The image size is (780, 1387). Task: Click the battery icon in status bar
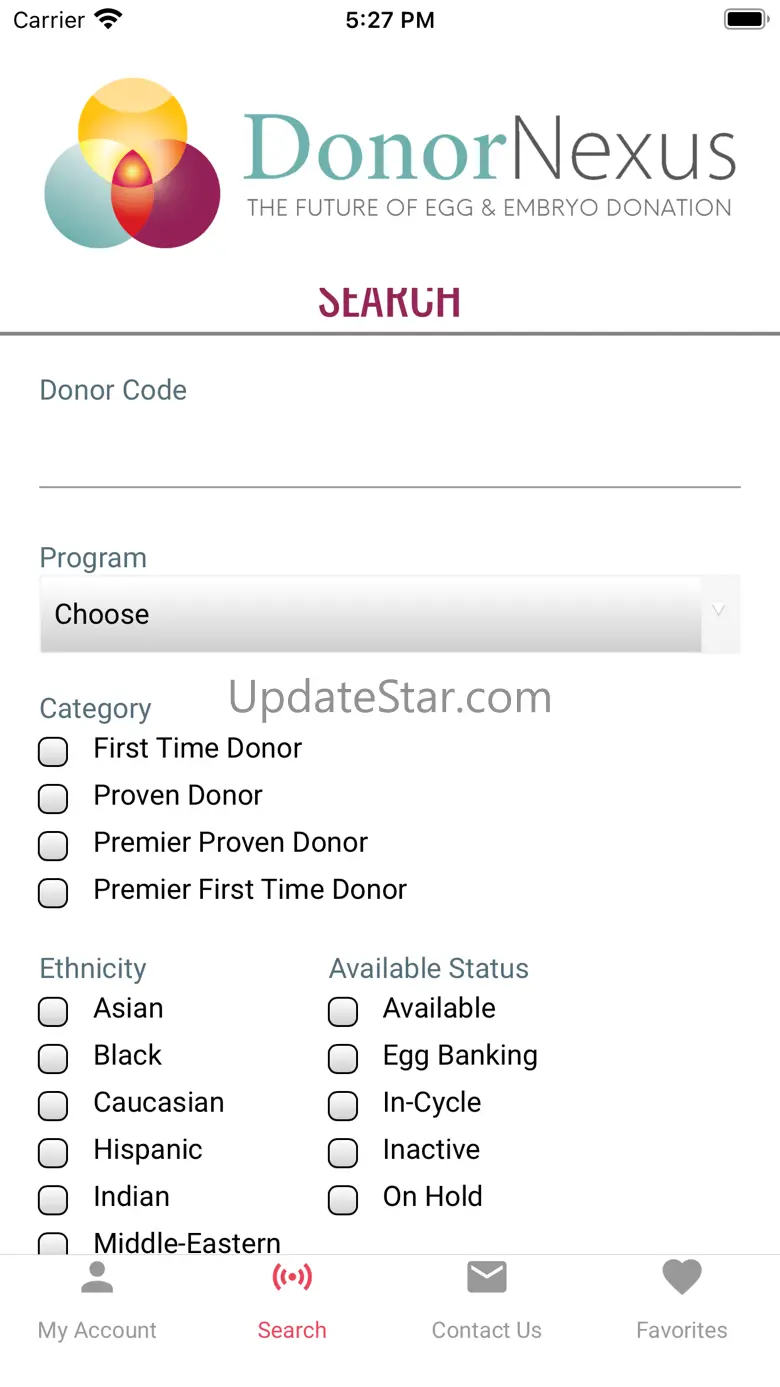coord(744,20)
